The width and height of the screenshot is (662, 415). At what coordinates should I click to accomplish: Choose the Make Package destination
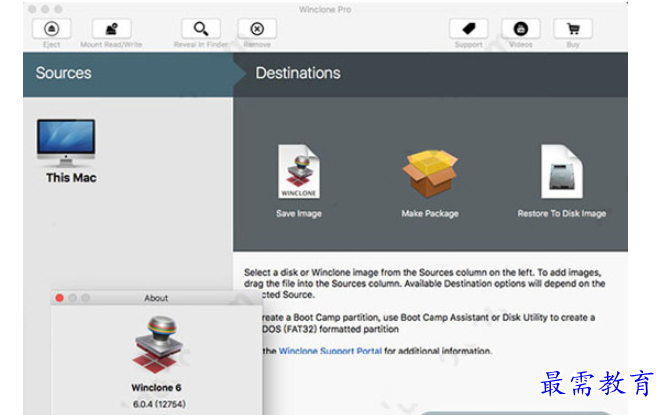click(x=430, y=184)
